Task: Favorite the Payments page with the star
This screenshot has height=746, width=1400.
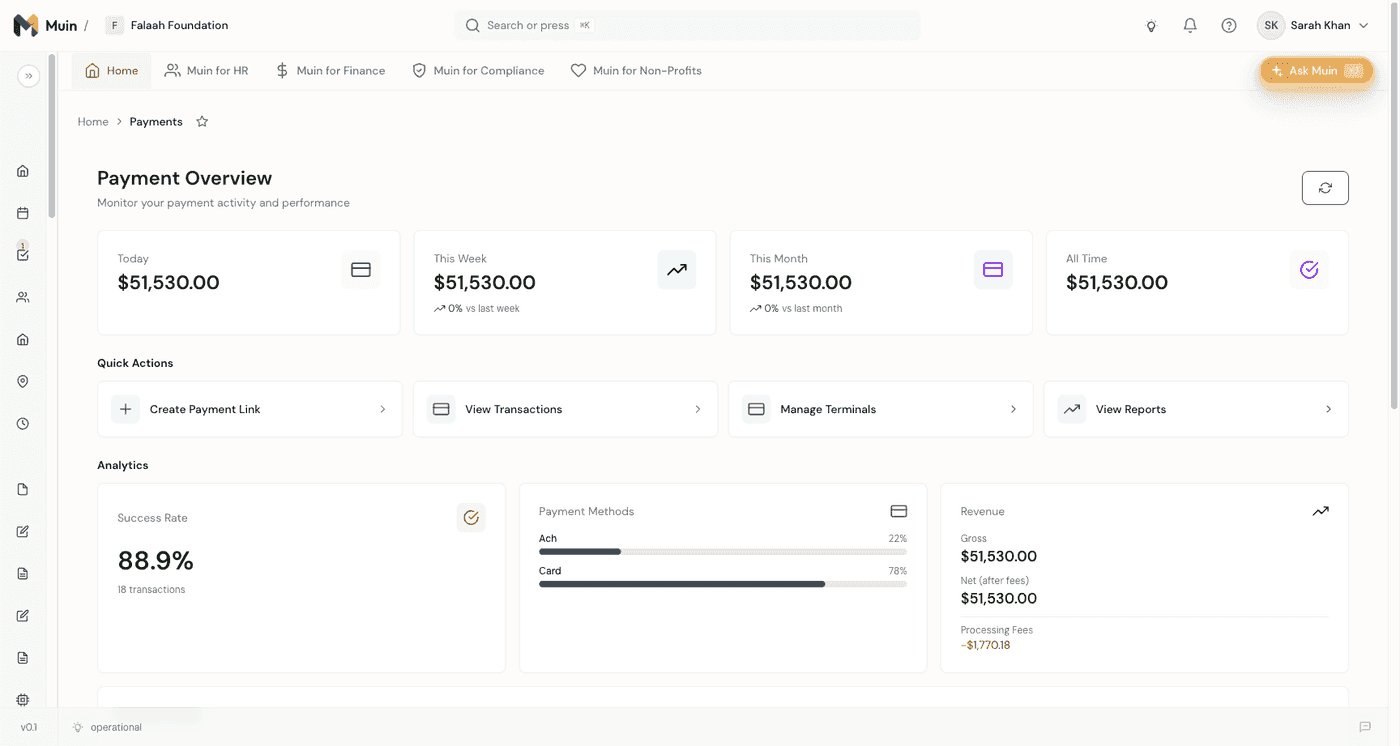Action: click(x=202, y=121)
